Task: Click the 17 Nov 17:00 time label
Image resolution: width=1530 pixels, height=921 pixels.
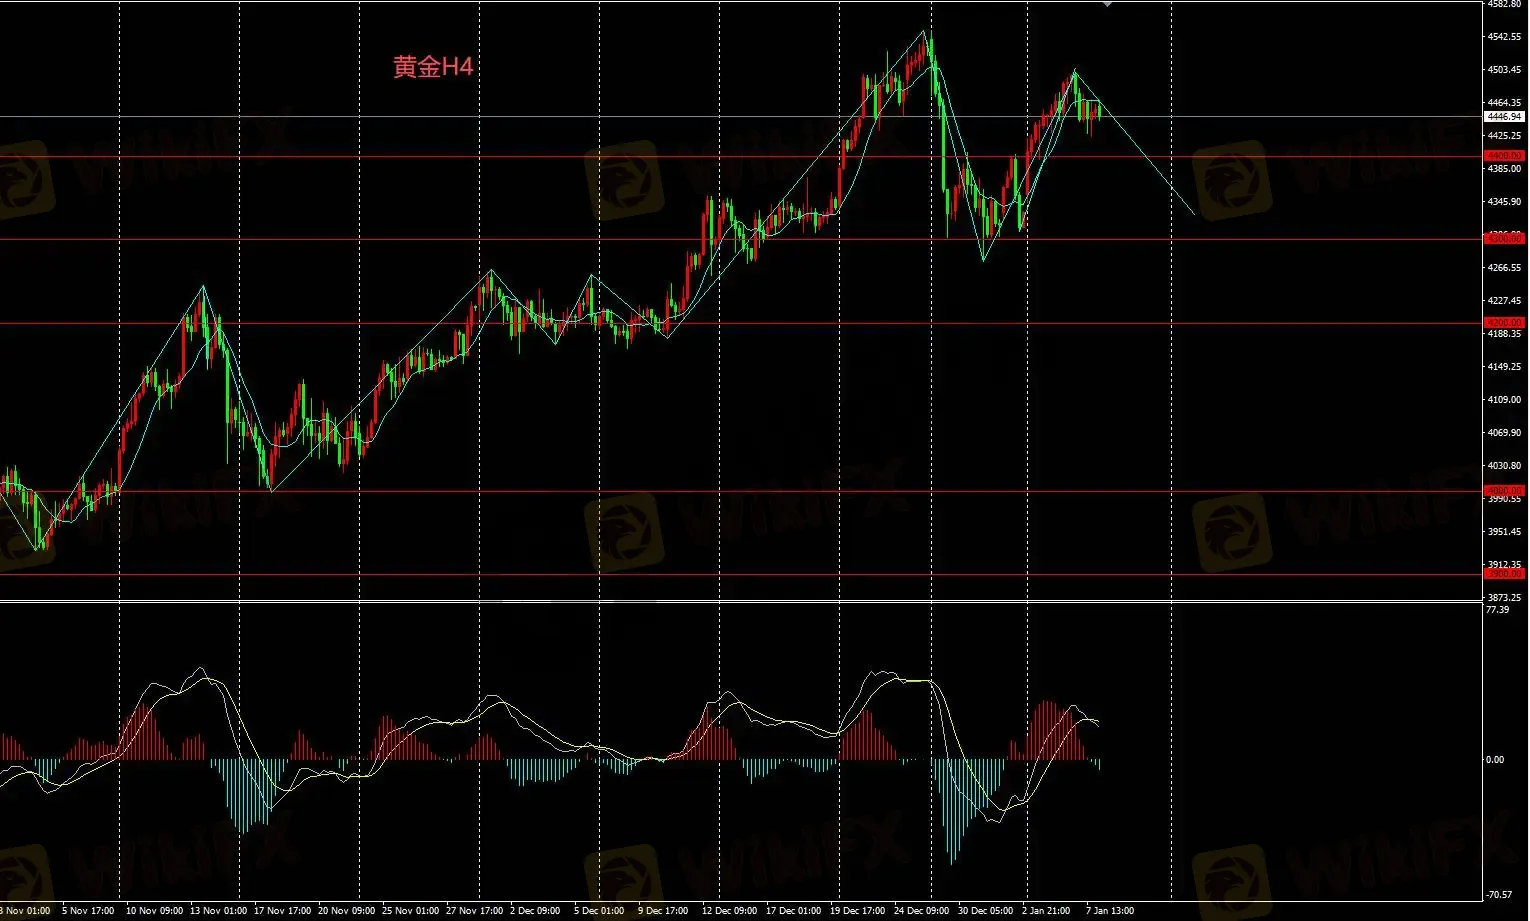Action: (282, 911)
